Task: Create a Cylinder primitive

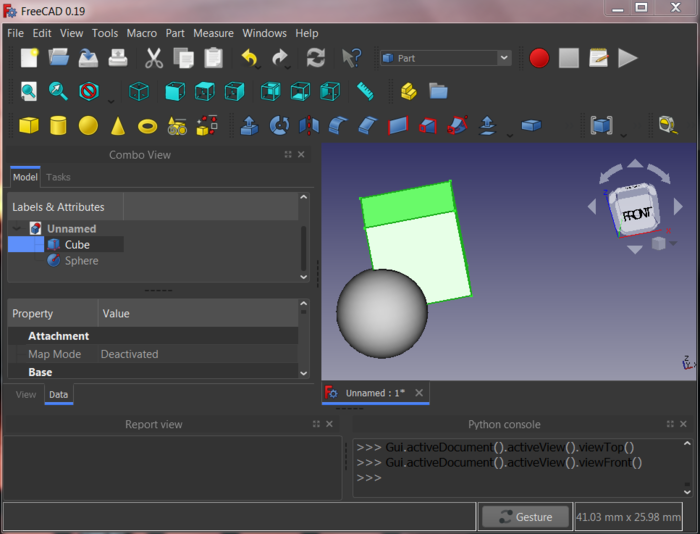Action: coord(58,125)
